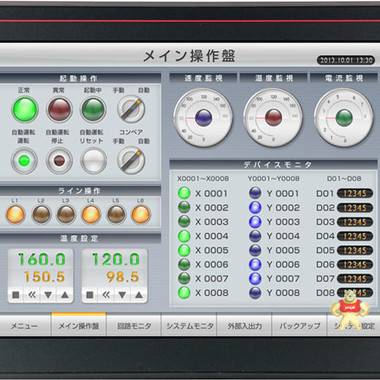
Task: Switch to the 外部入出力 tab
Action: pyautogui.click(x=244, y=325)
